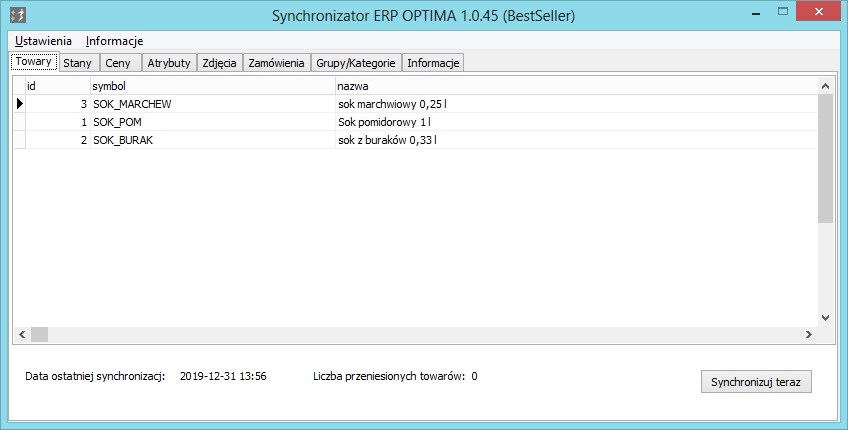This screenshot has height=430, width=848.
Task: Switch to the Ceny tab
Action: pyautogui.click(x=121, y=63)
